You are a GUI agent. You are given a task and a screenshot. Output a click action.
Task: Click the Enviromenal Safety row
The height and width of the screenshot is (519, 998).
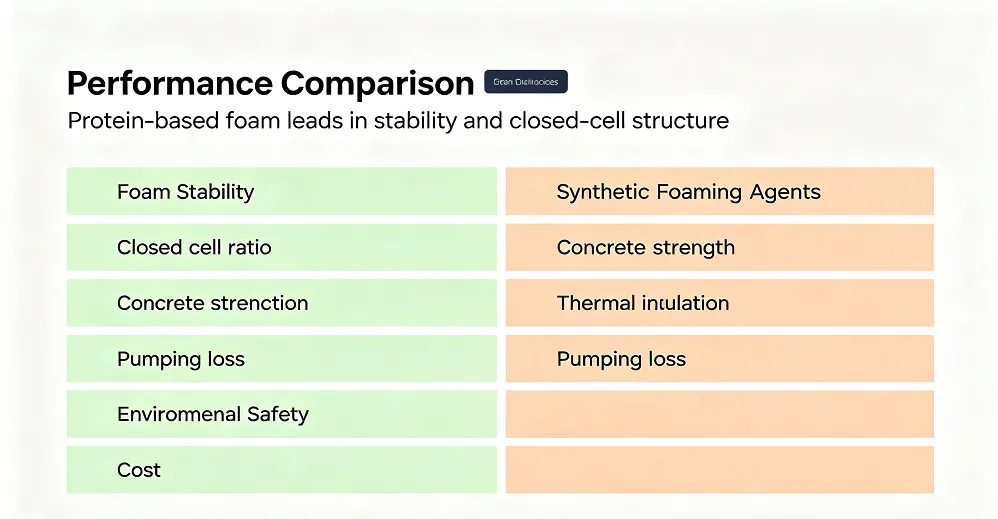click(x=281, y=414)
